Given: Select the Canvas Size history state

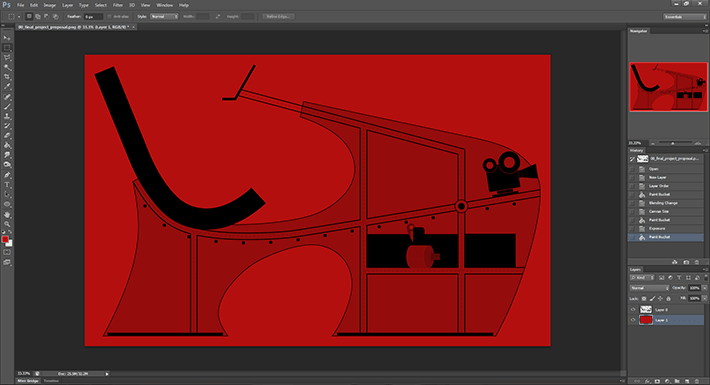Looking at the screenshot, I should [x=666, y=212].
